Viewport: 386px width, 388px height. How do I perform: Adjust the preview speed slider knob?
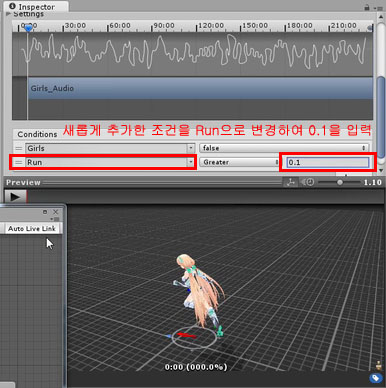click(x=340, y=182)
